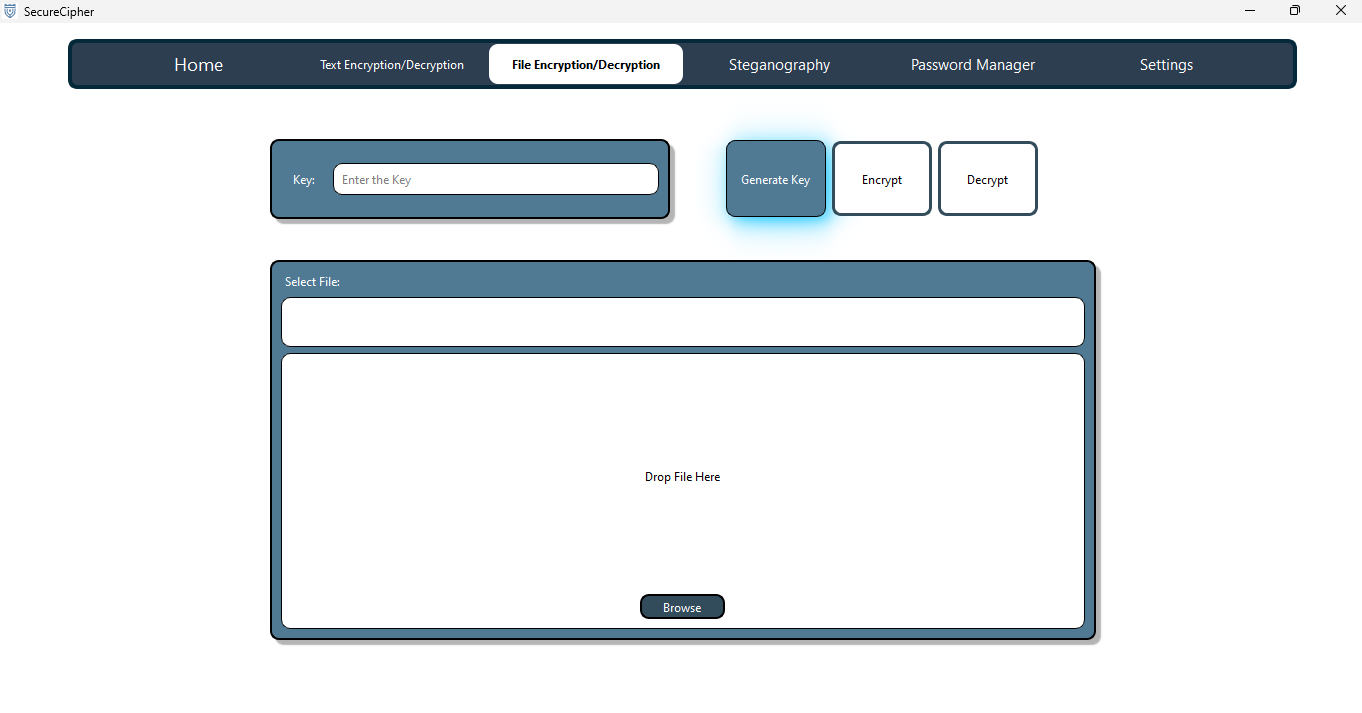1362x713 pixels.
Task: Click the Drop File Here area
Action: pos(682,477)
